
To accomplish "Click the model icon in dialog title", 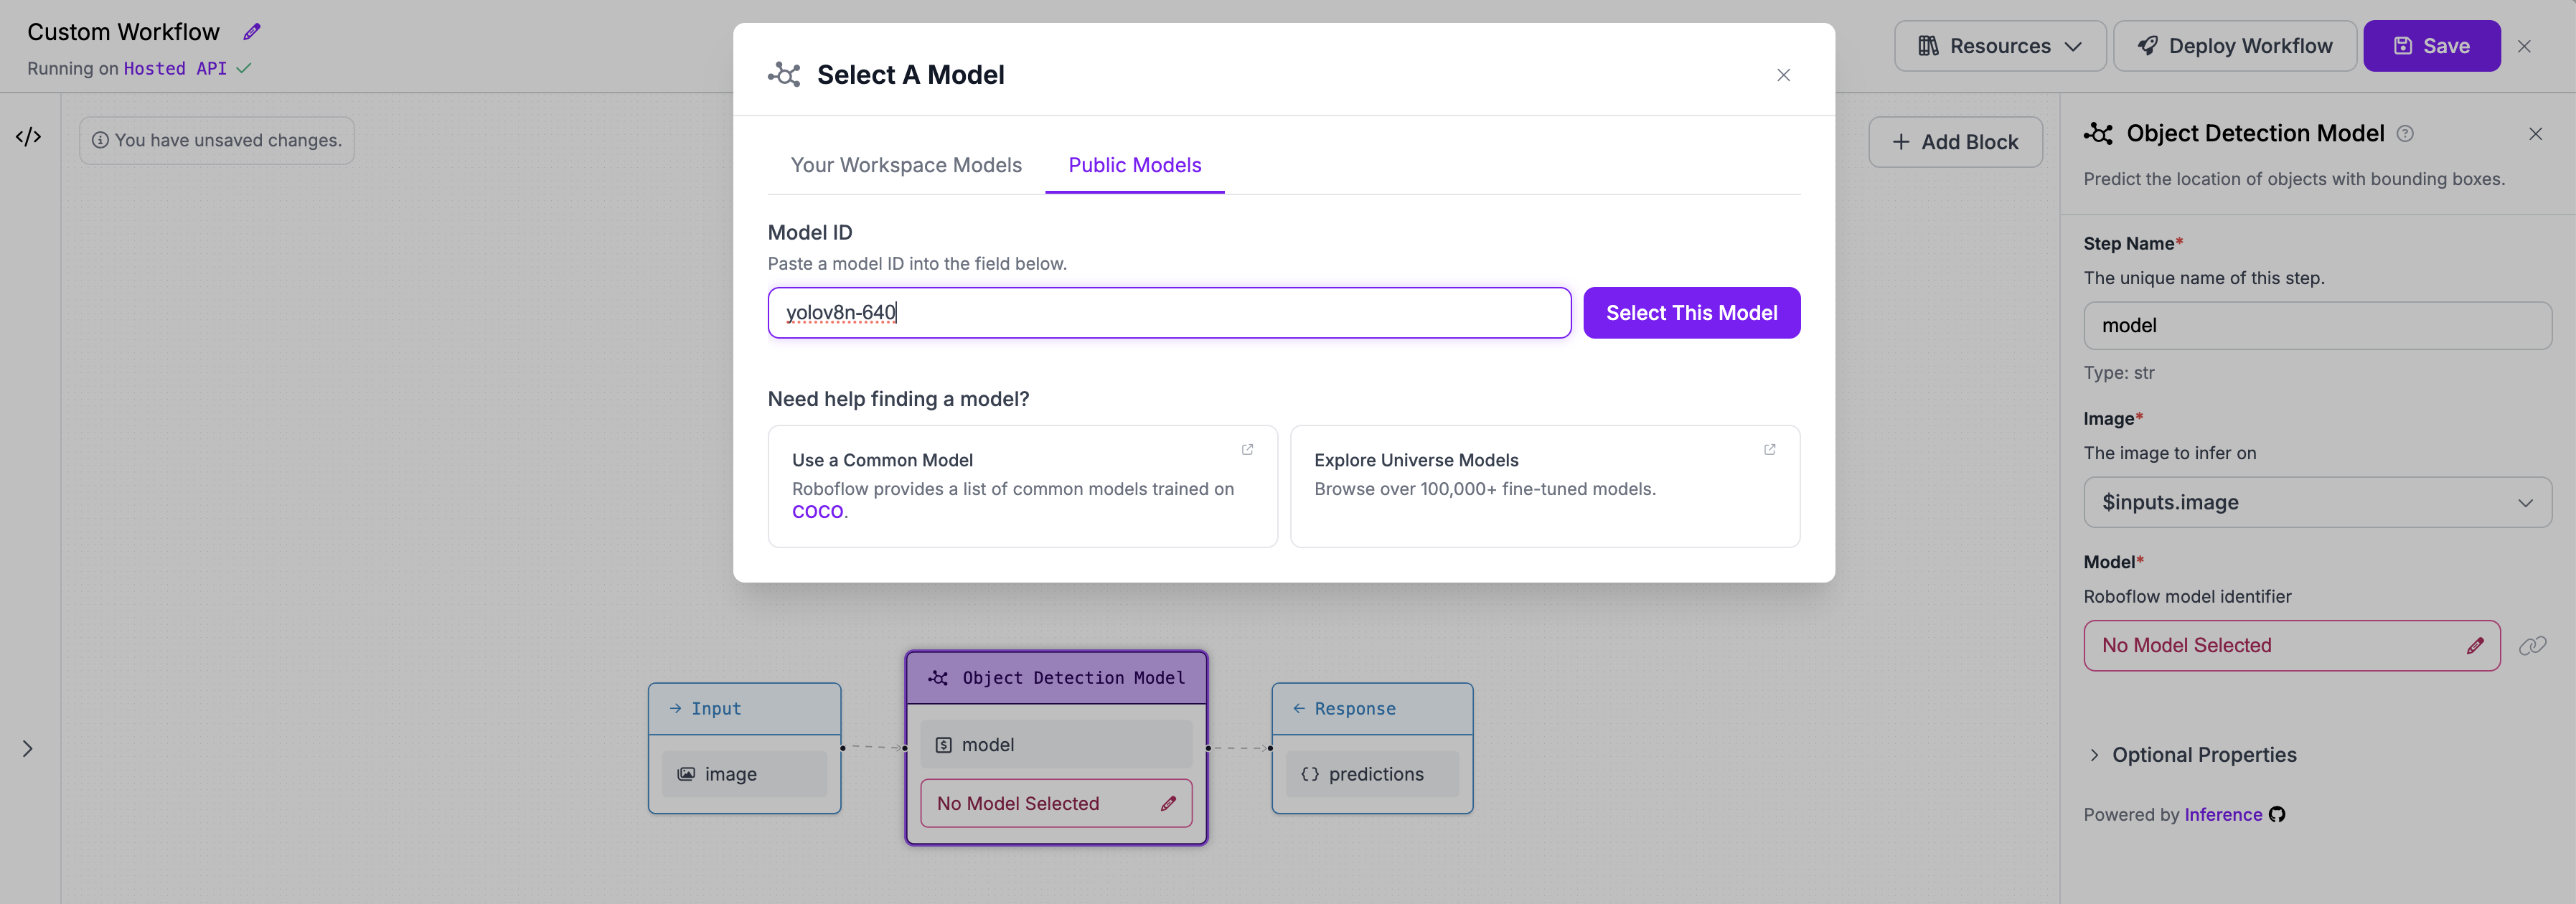I will 784,75.
